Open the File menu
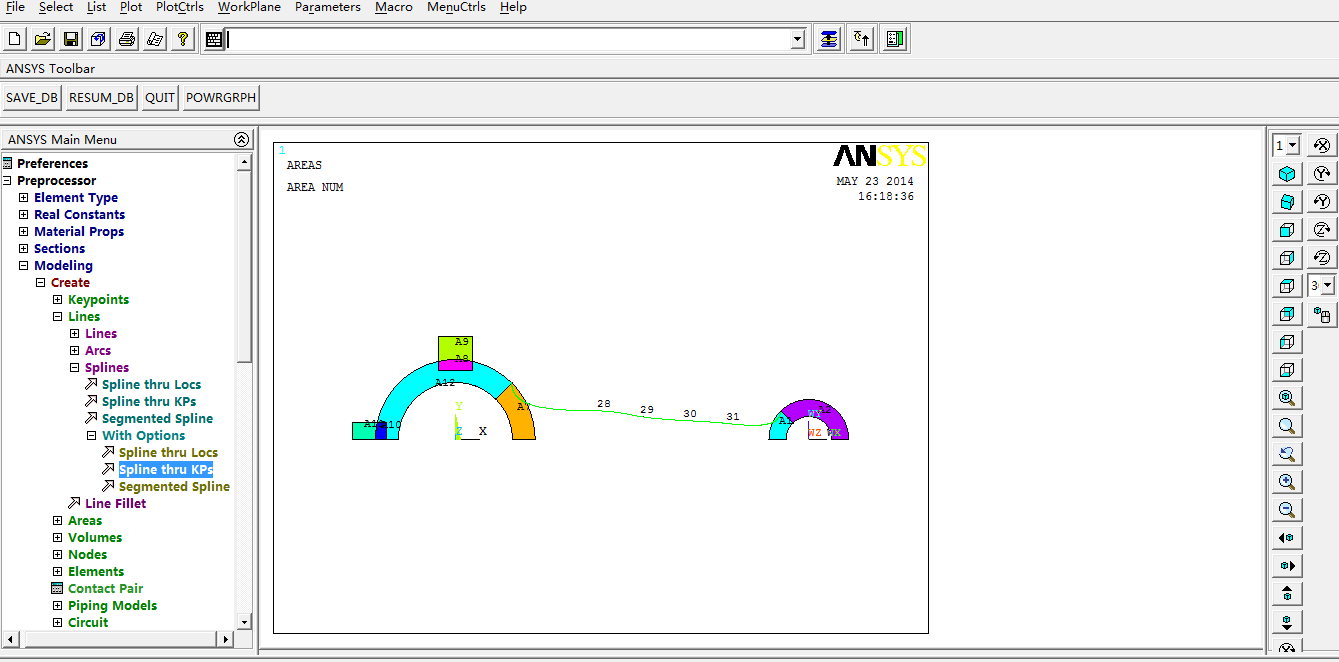The width and height of the screenshot is (1339, 662). pyautogui.click(x=15, y=7)
